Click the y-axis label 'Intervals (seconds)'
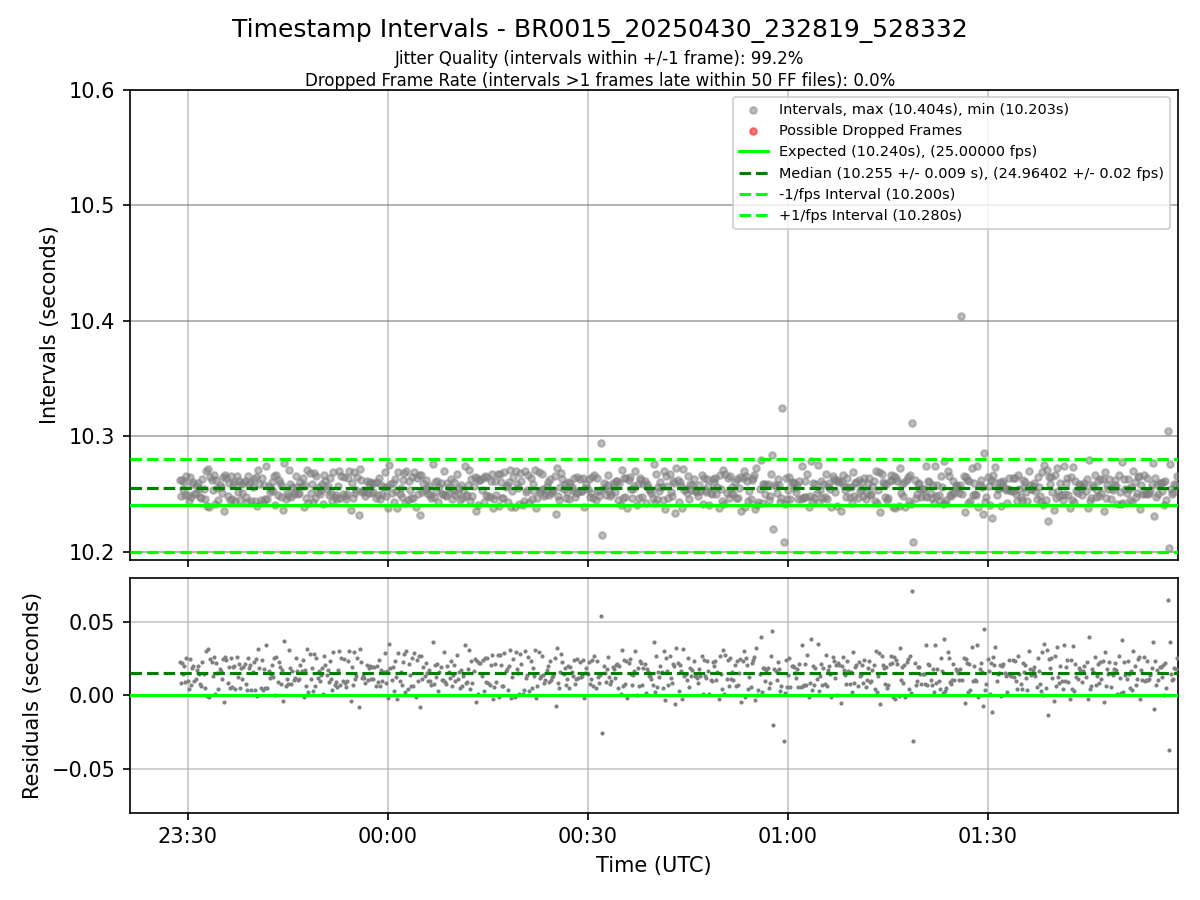 49,325
